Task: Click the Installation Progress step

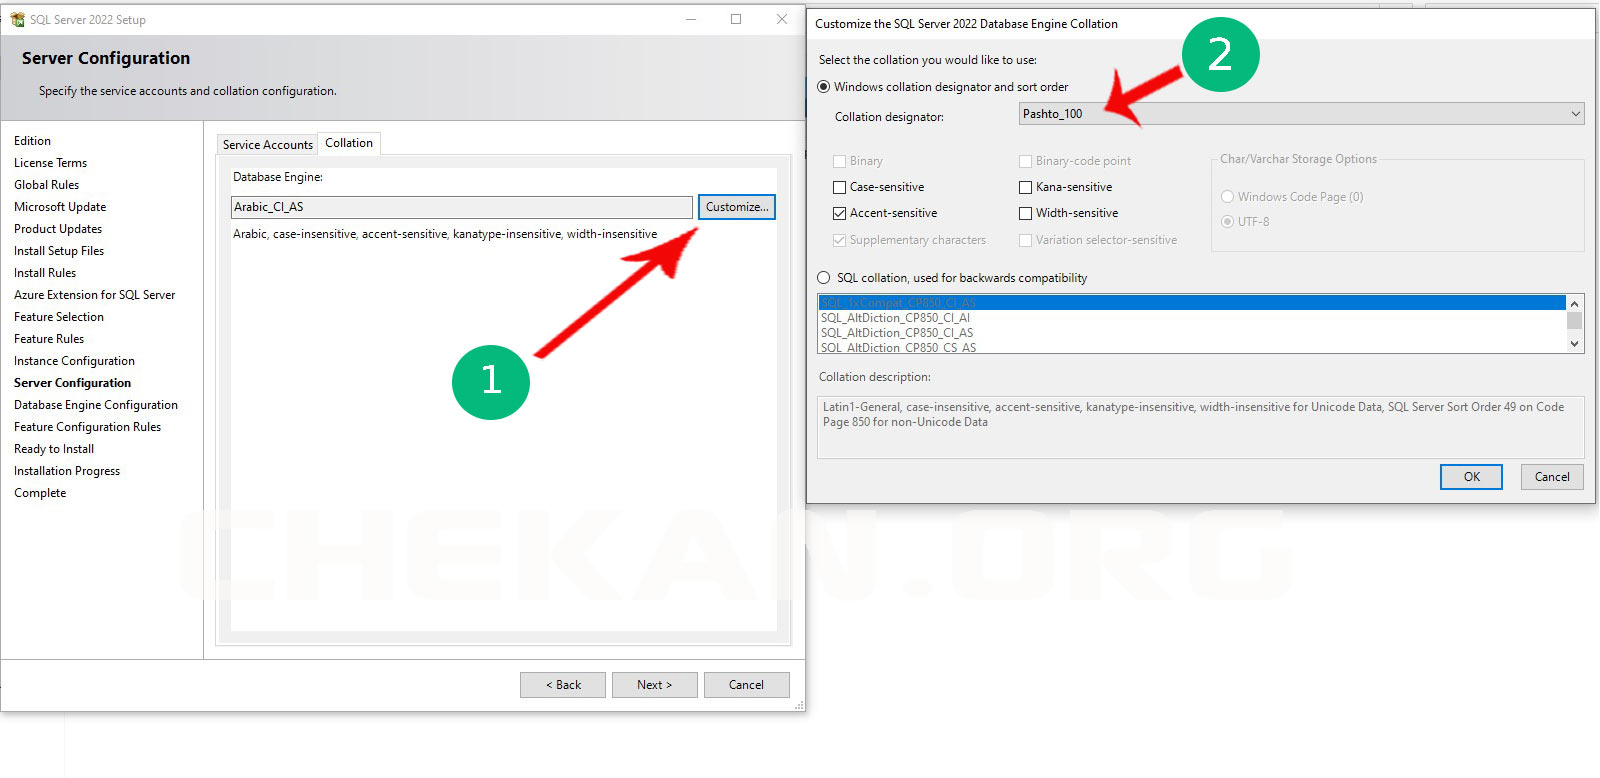Action: [x=67, y=471]
